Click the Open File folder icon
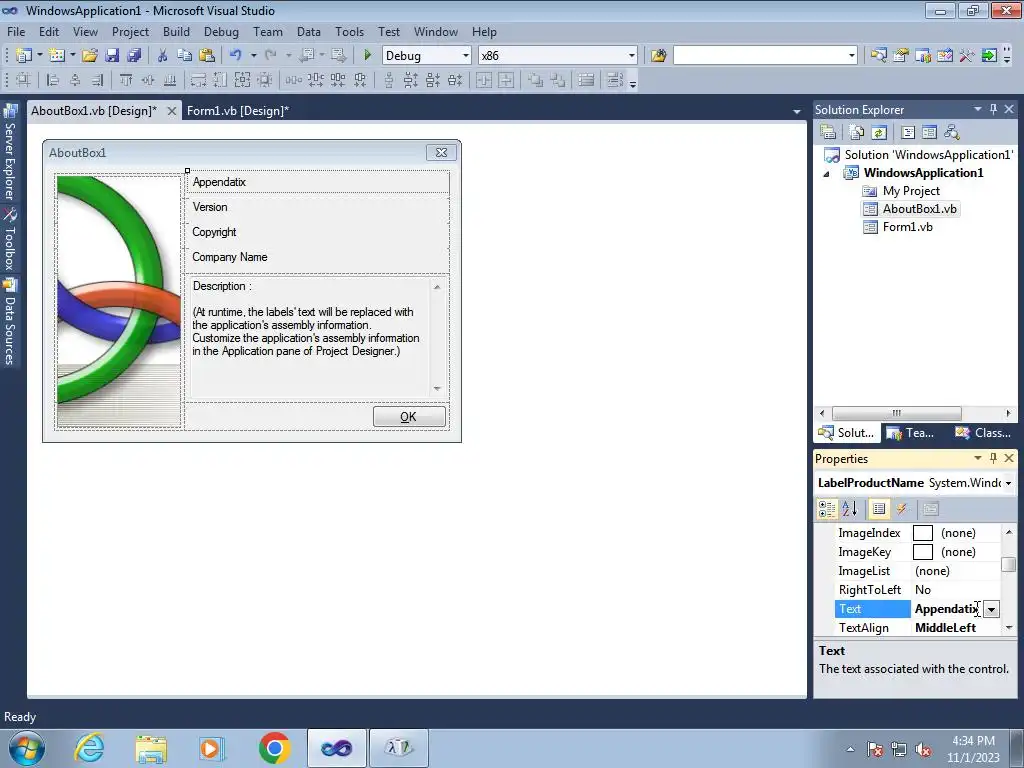Image resolution: width=1024 pixels, height=768 pixels. click(x=90, y=56)
